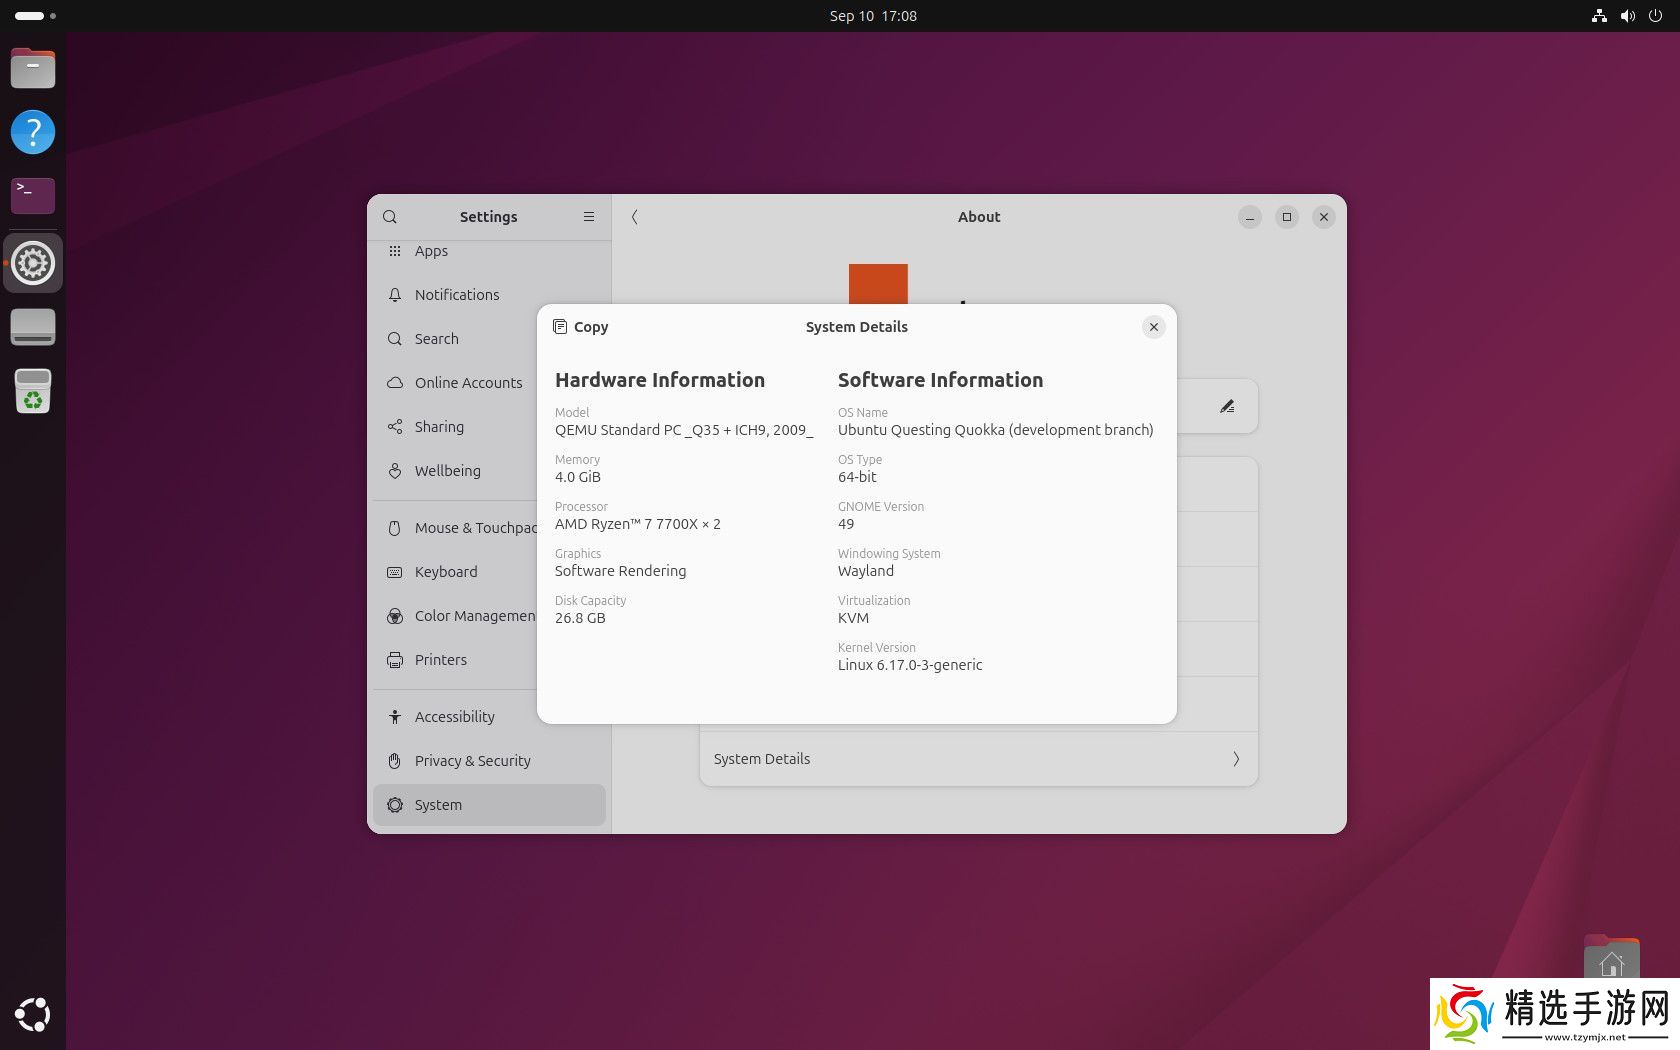Open Online Accounts settings
1680x1050 pixels.
[467, 383]
